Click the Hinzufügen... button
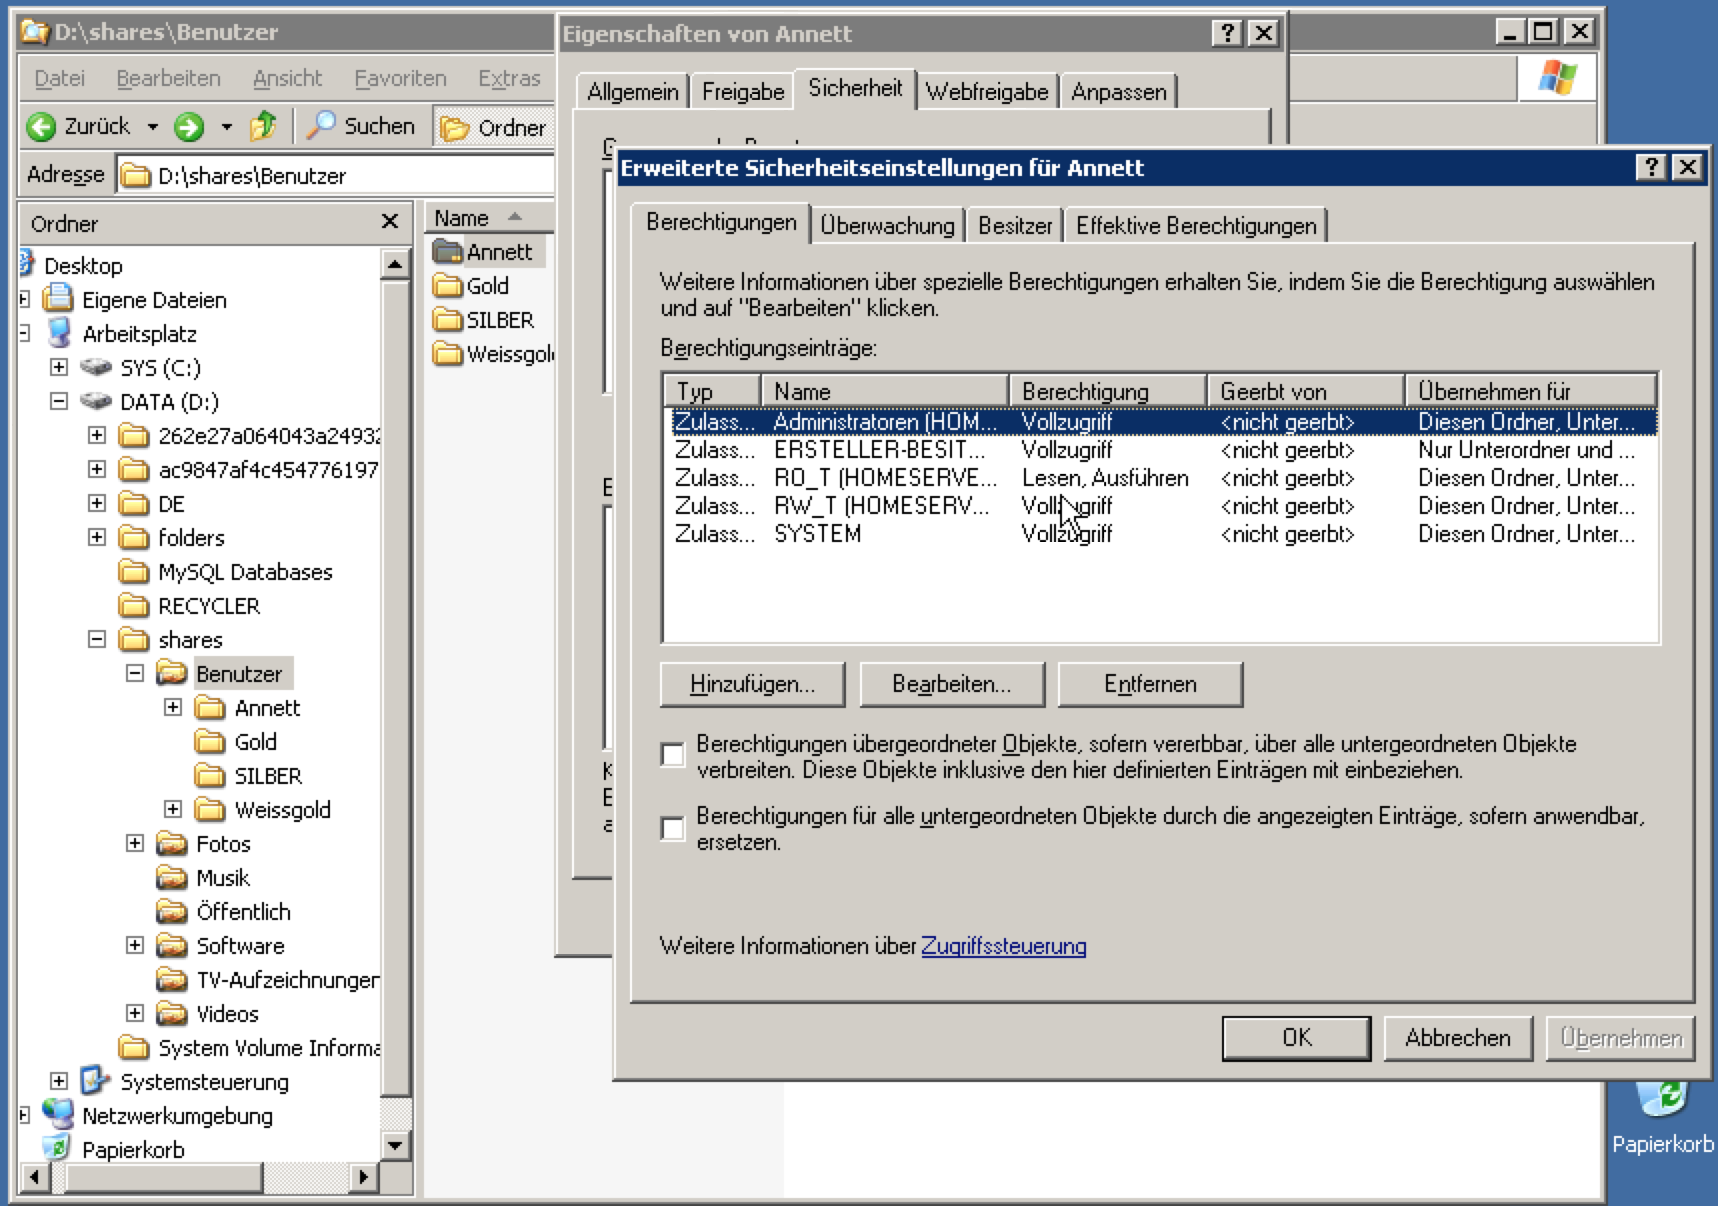Image resolution: width=1718 pixels, height=1206 pixels. (752, 685)
